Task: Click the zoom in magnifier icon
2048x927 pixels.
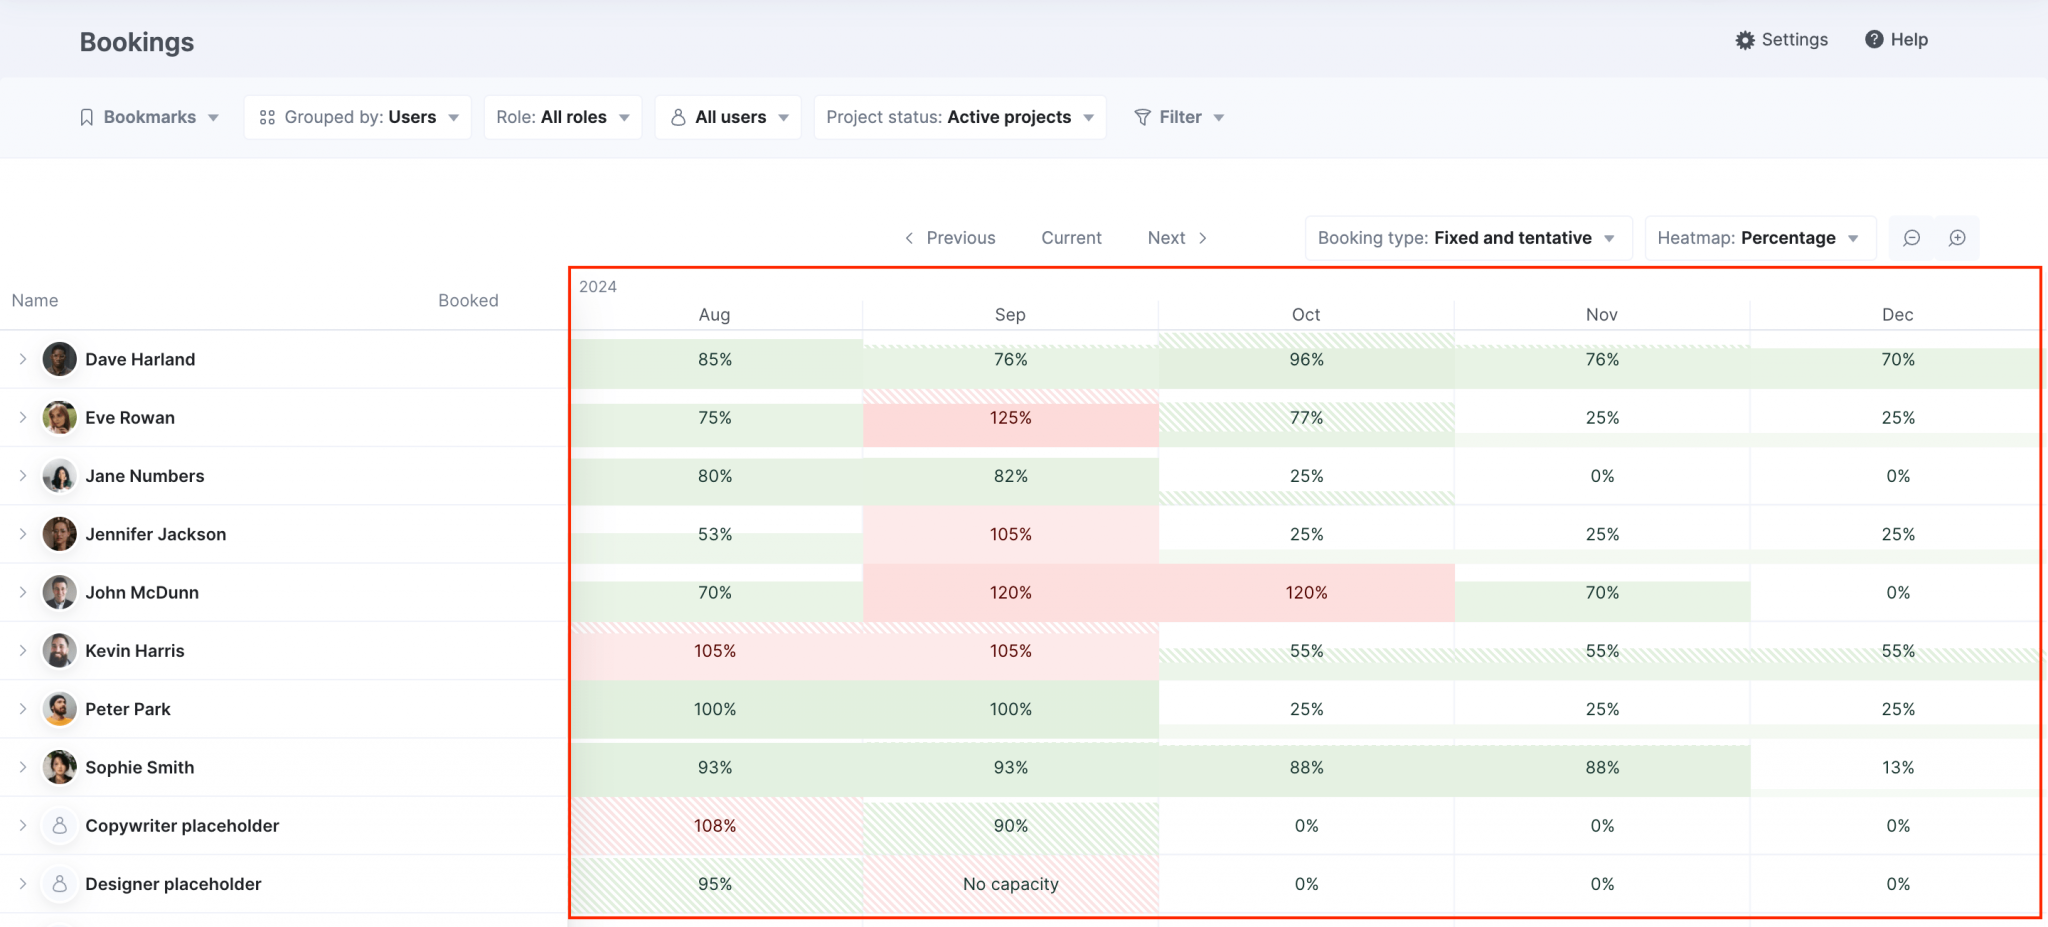Action: point(1958,238)
